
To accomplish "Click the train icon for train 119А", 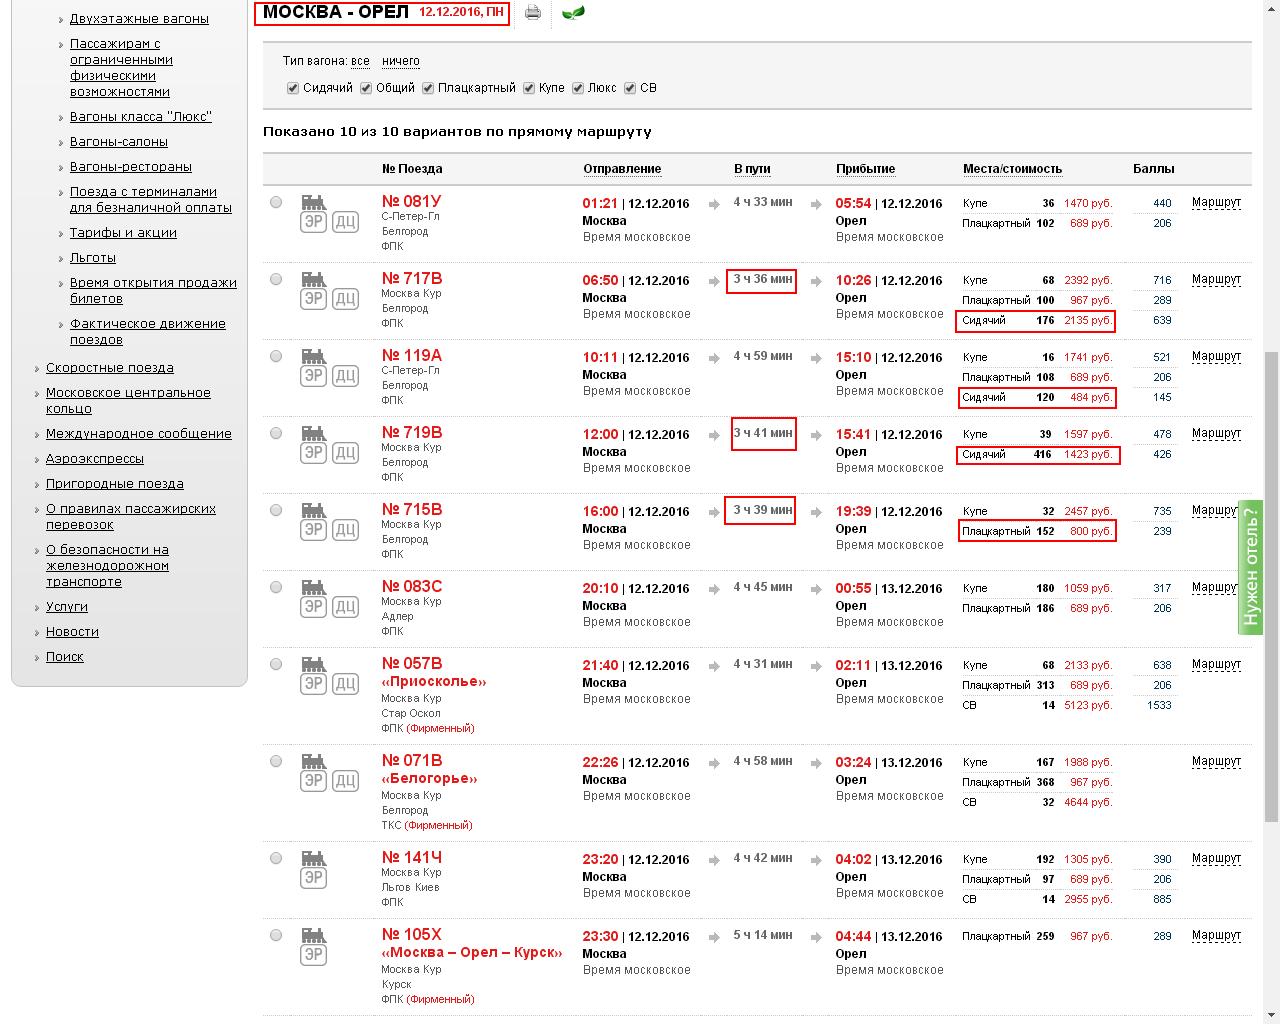I will coord(314,356).
